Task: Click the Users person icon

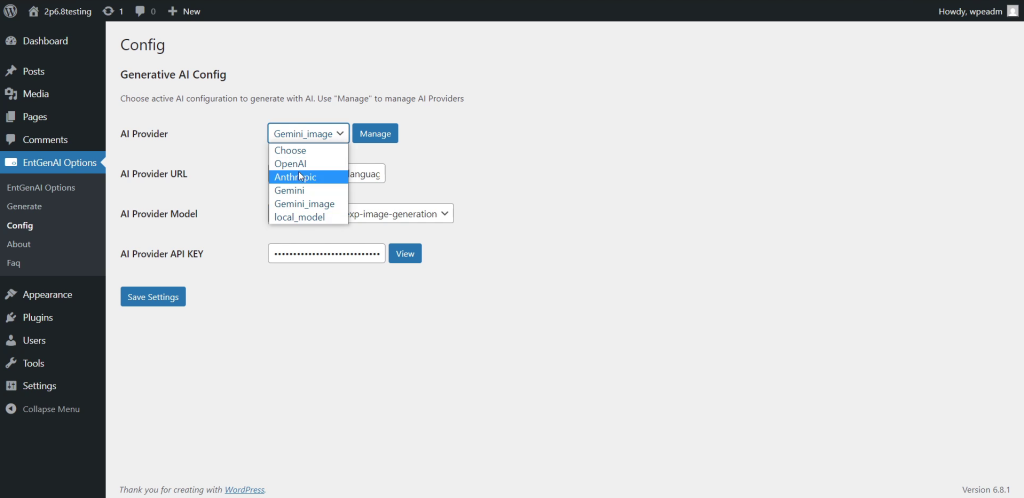Action: (x=11, y=340)
